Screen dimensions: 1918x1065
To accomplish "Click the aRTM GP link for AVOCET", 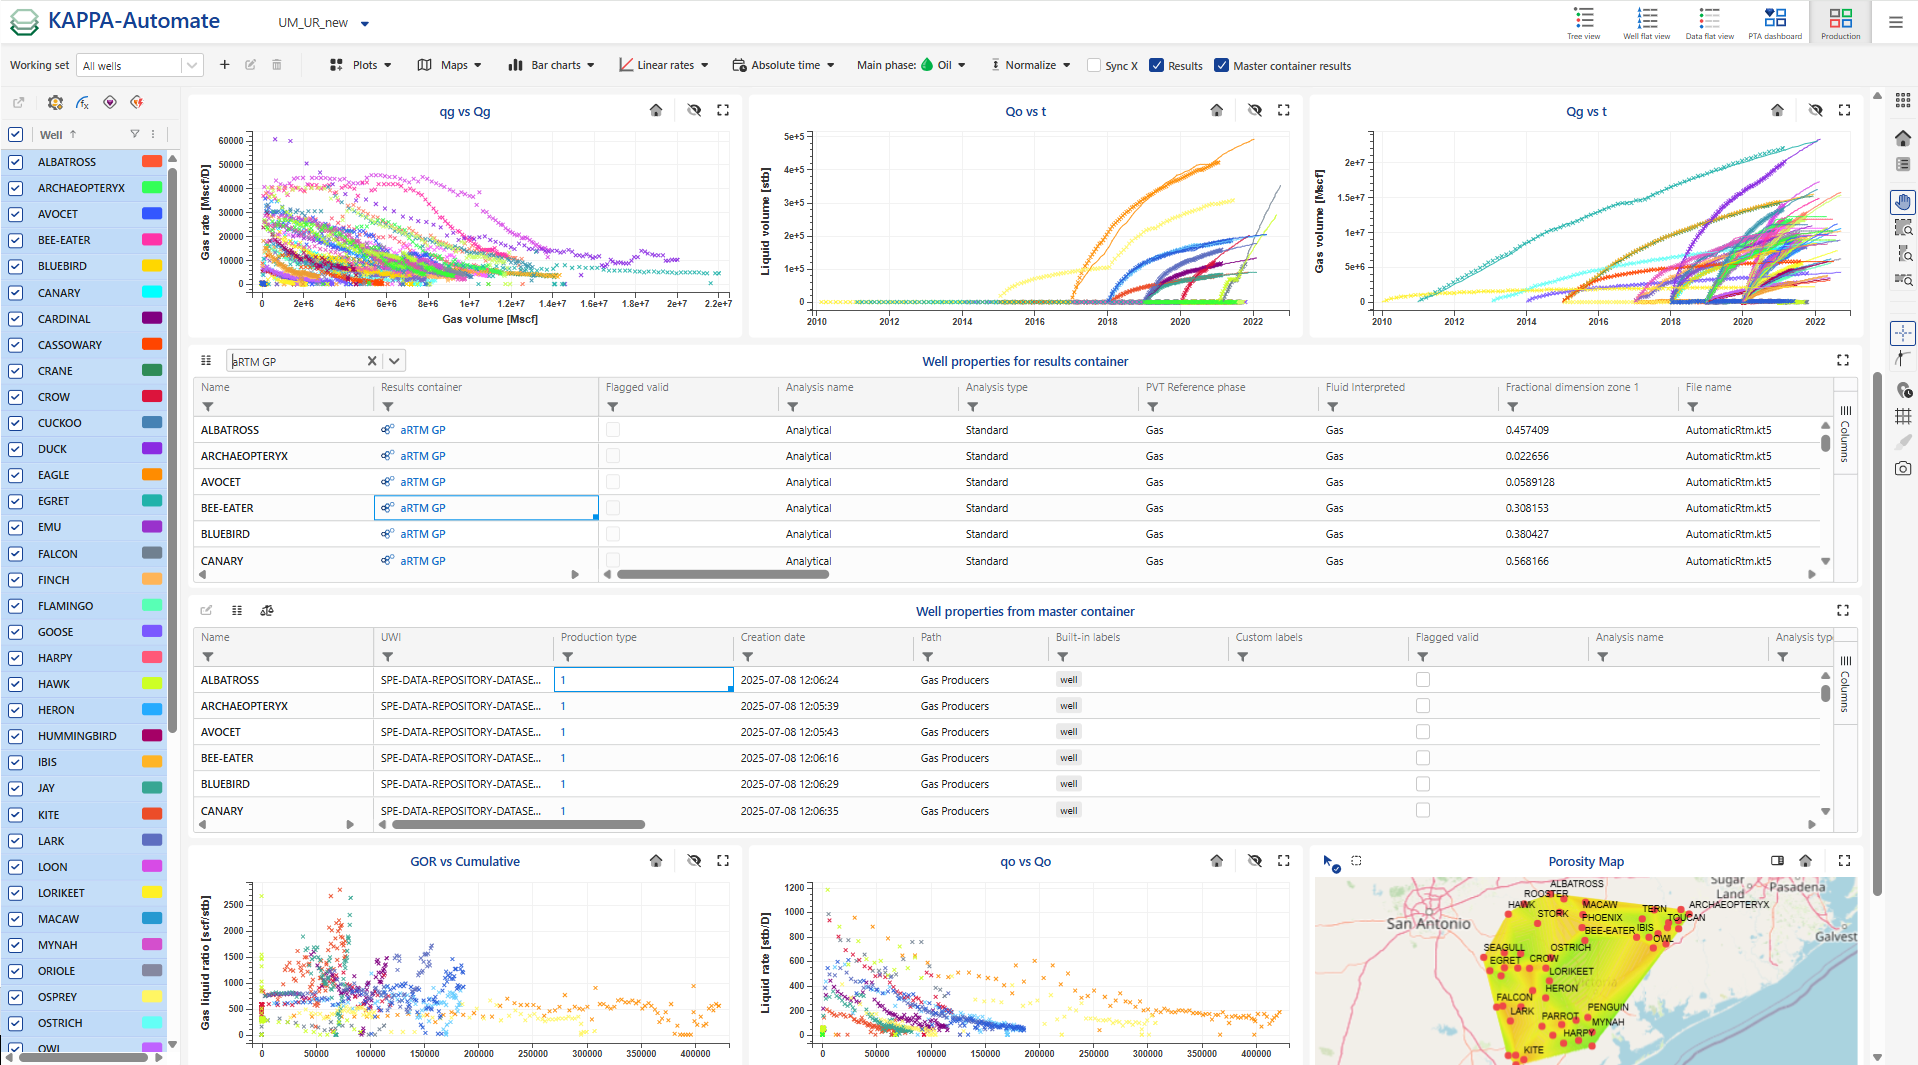I will click(421, 481).
